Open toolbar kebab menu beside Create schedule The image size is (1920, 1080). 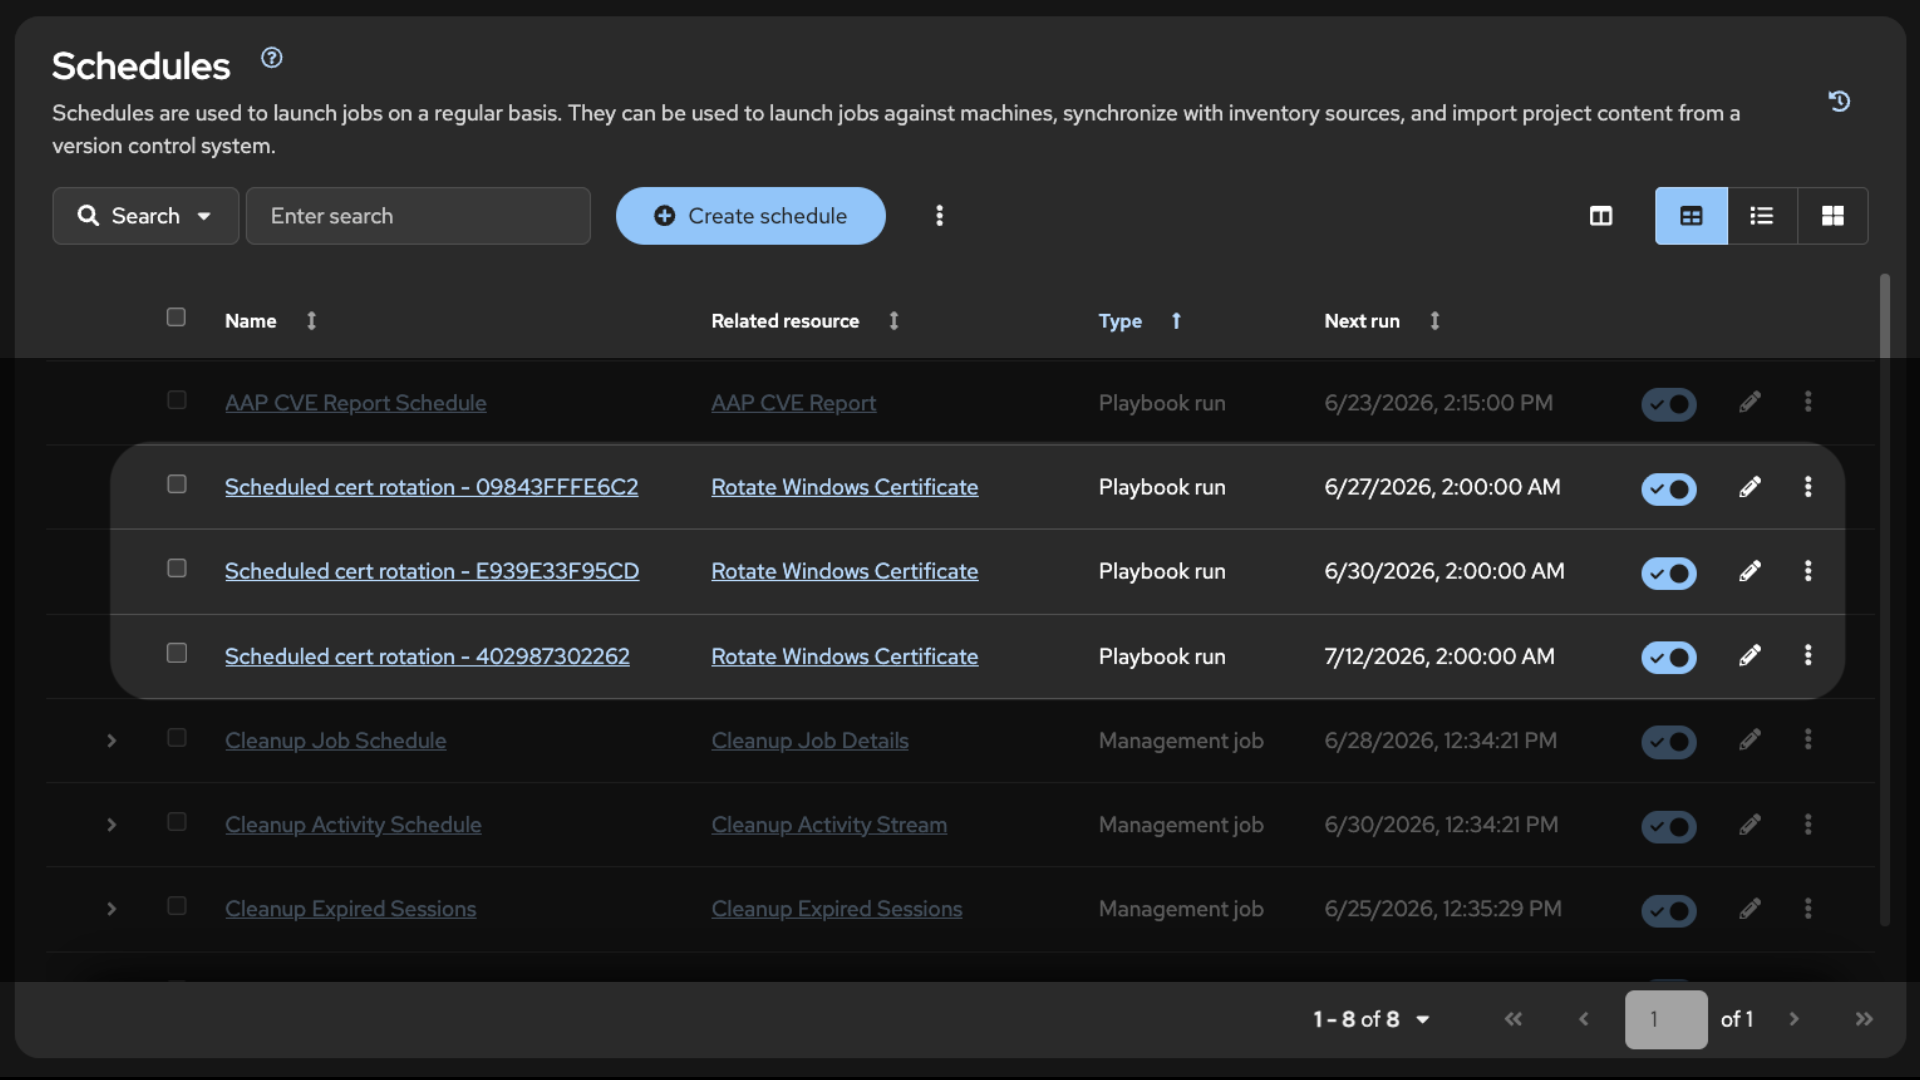click(939, 216)
